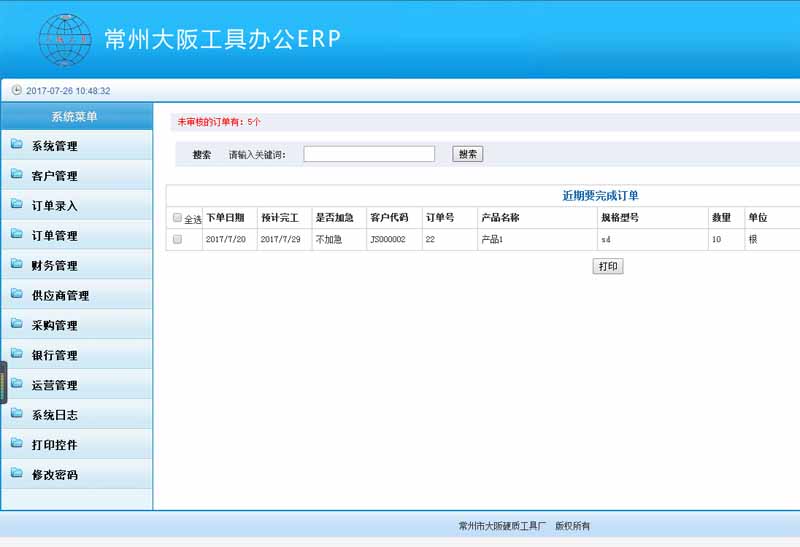The height and width of the screenshot is (547, 800).
Task: Tick the checkbox for order row 22
Action: tap(178, 240)
